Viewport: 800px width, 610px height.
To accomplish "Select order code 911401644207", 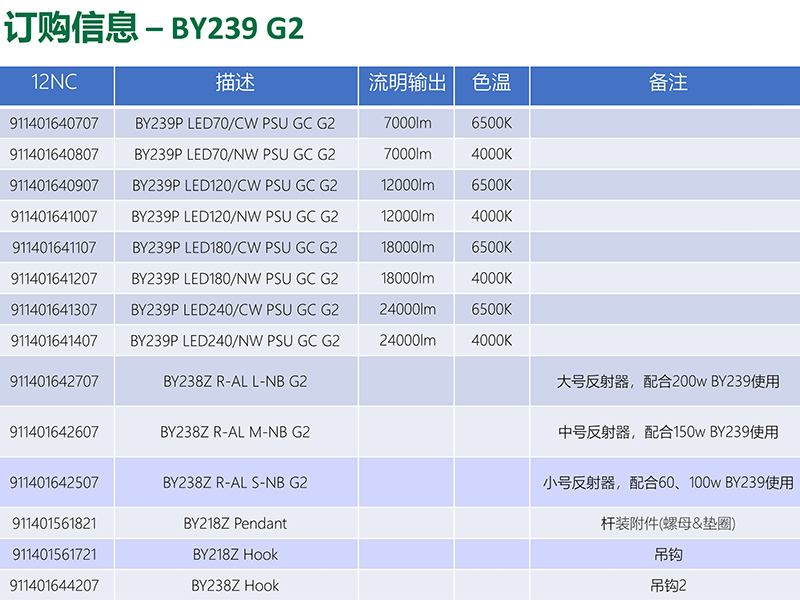I will pyautogui.click(x=54, y=586).
